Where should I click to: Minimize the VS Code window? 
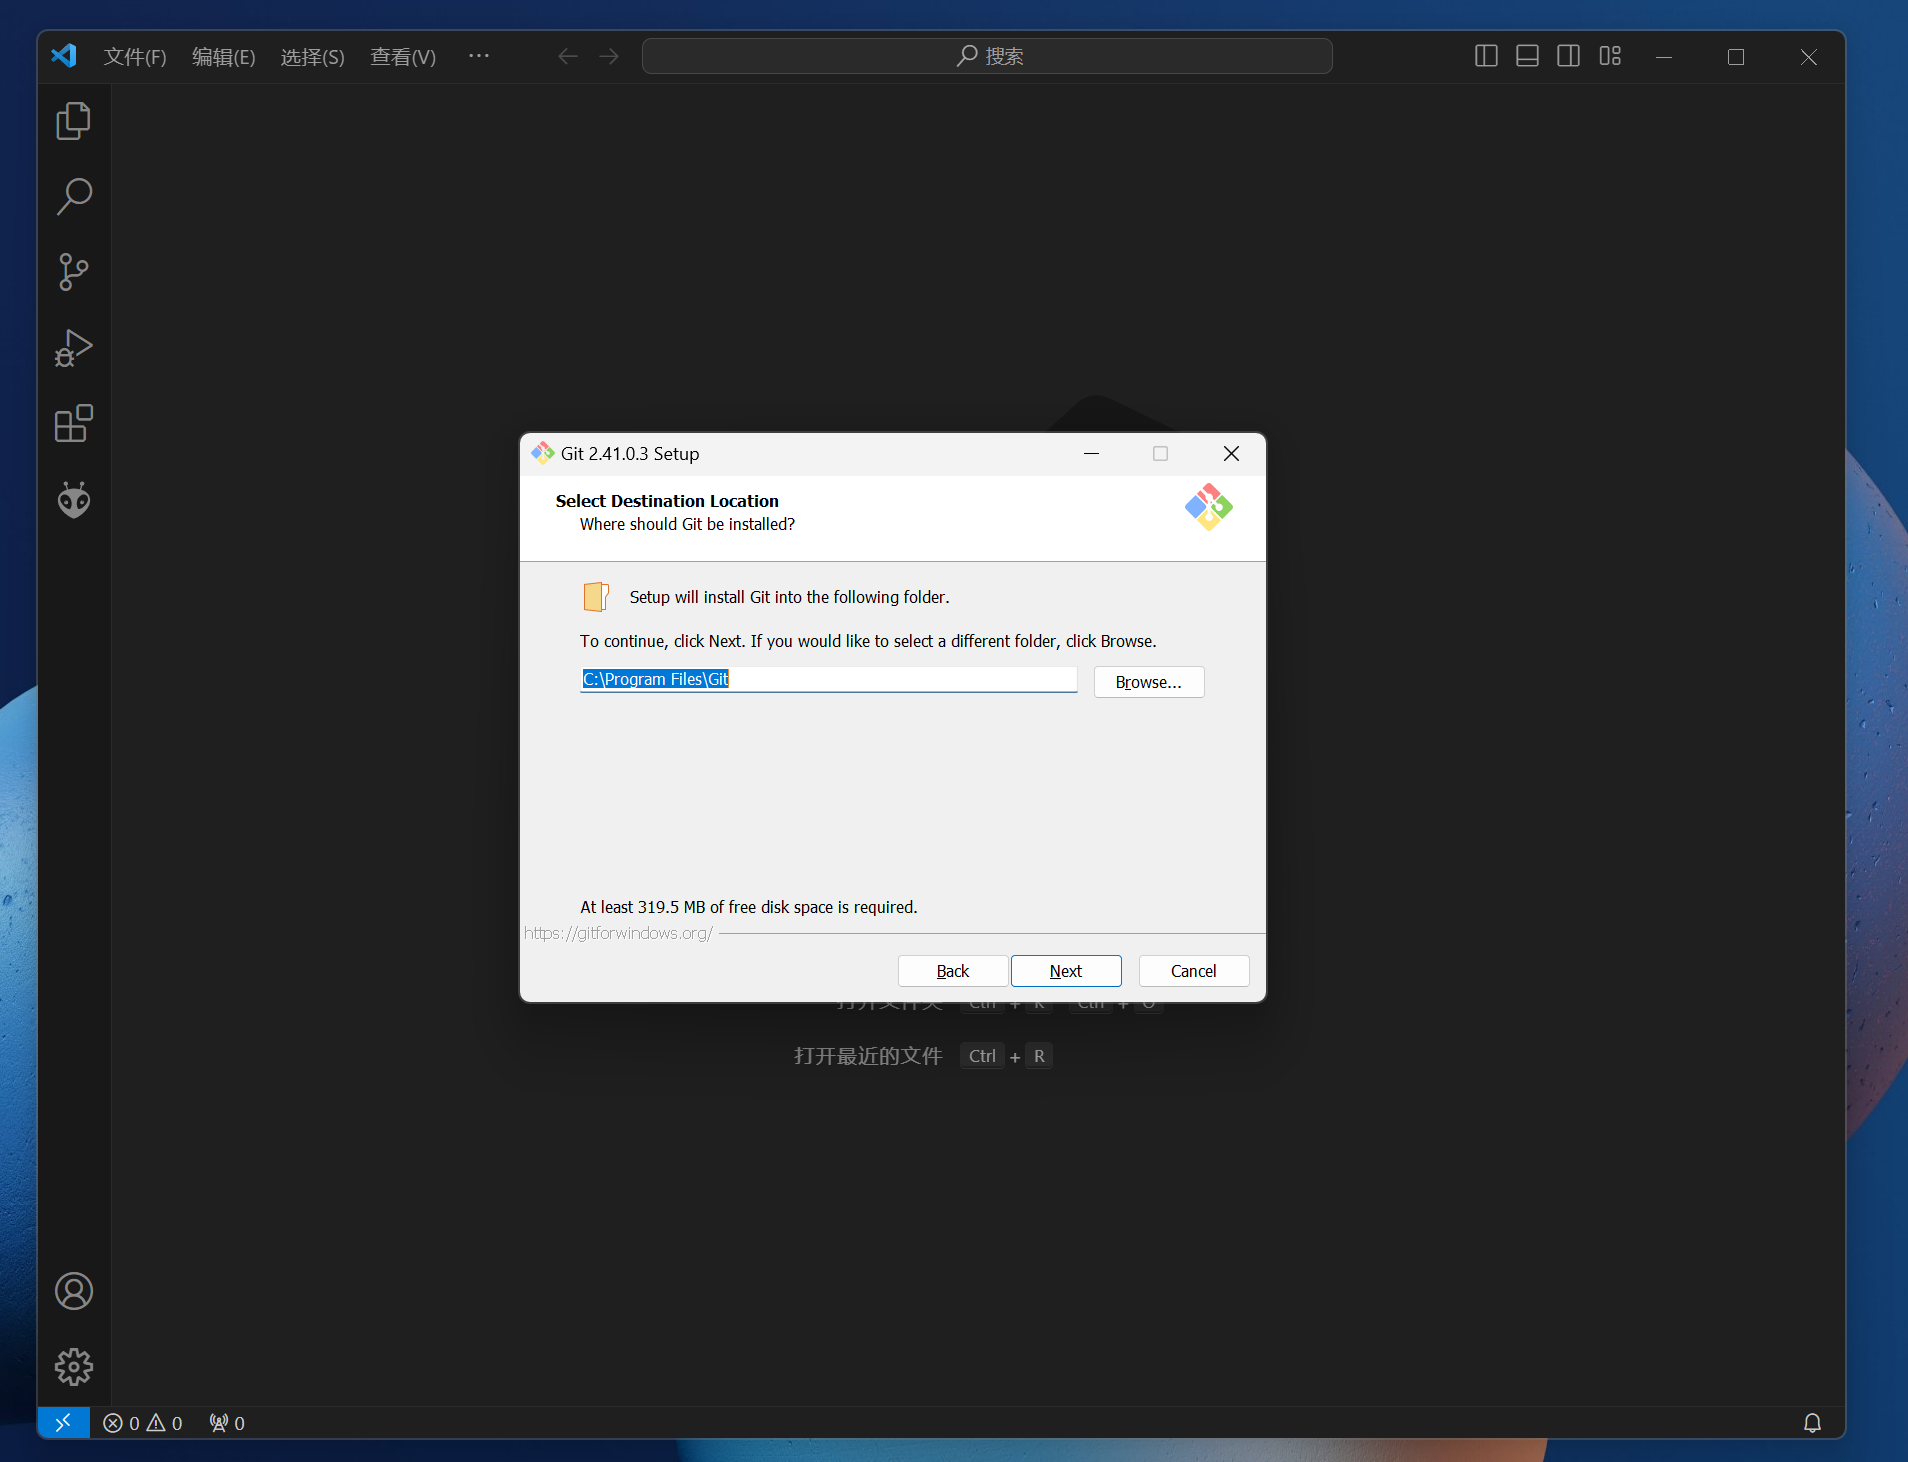[x=1664, y=57]
